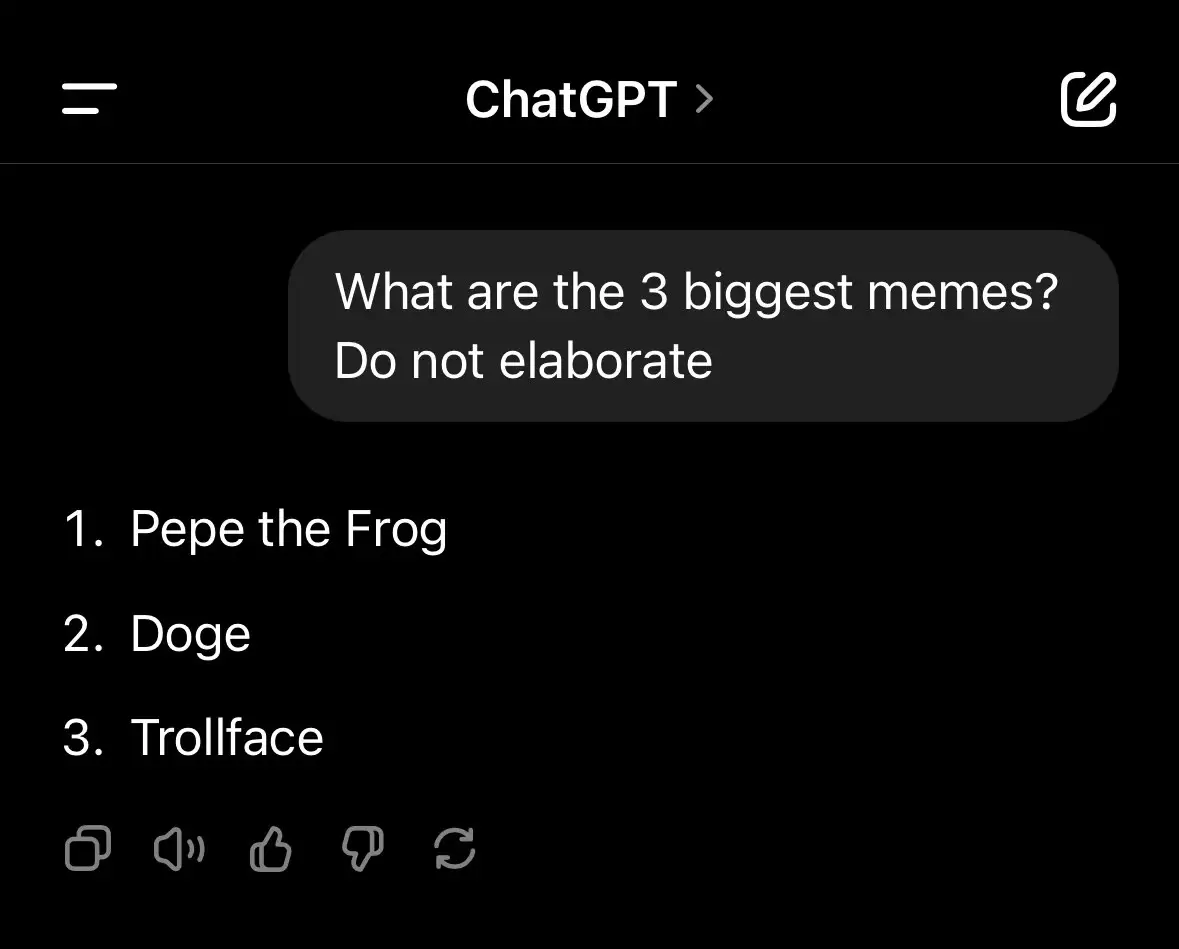1179x949 pixels.
Task: Tap the 'Pepe the Frog' answer text
Action: [x=289, y=529]
